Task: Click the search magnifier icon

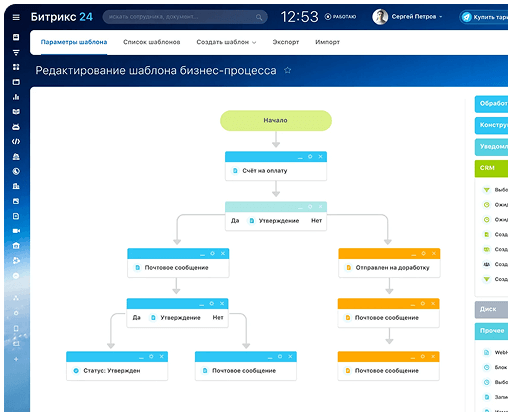Action: (x=259, y=17)
